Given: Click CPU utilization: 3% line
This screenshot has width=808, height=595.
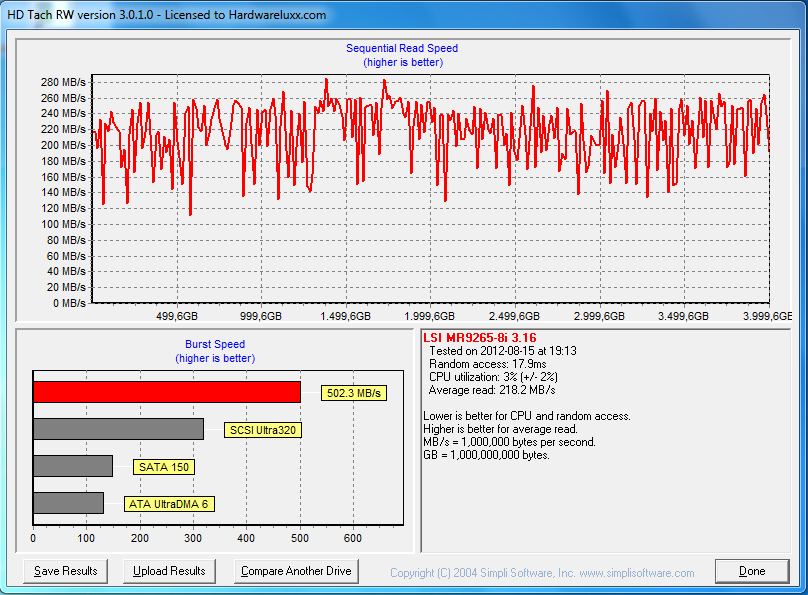Looking at the screenshot, I should click(x=493, y=377).
